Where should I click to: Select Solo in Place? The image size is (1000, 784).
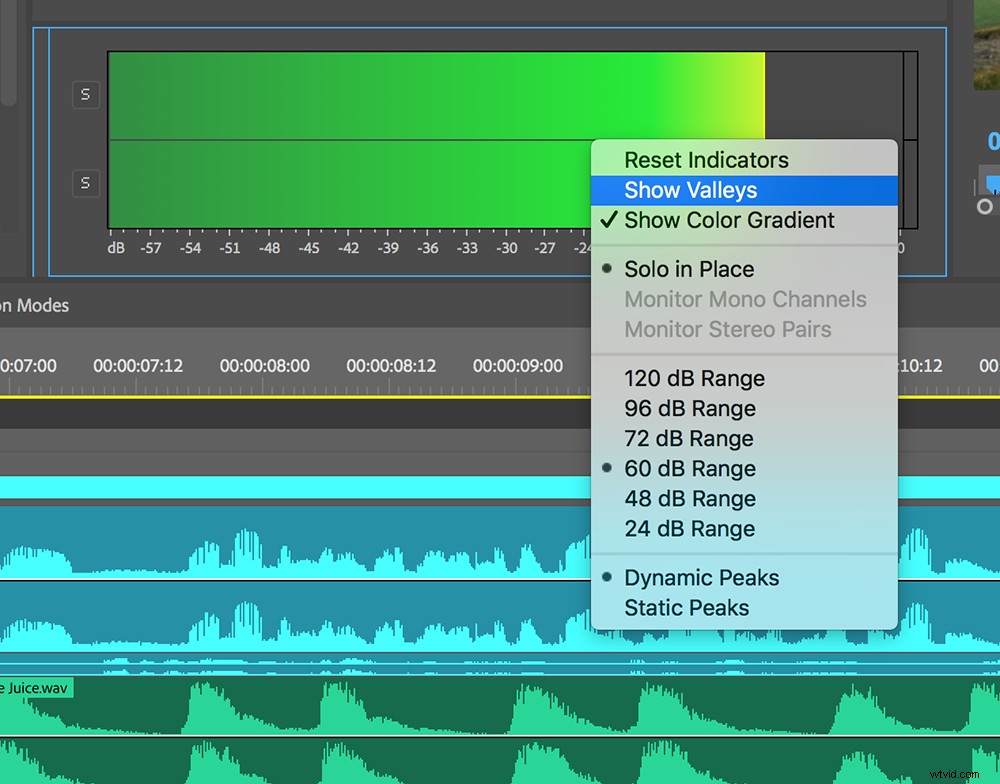(x=689, y=269)
